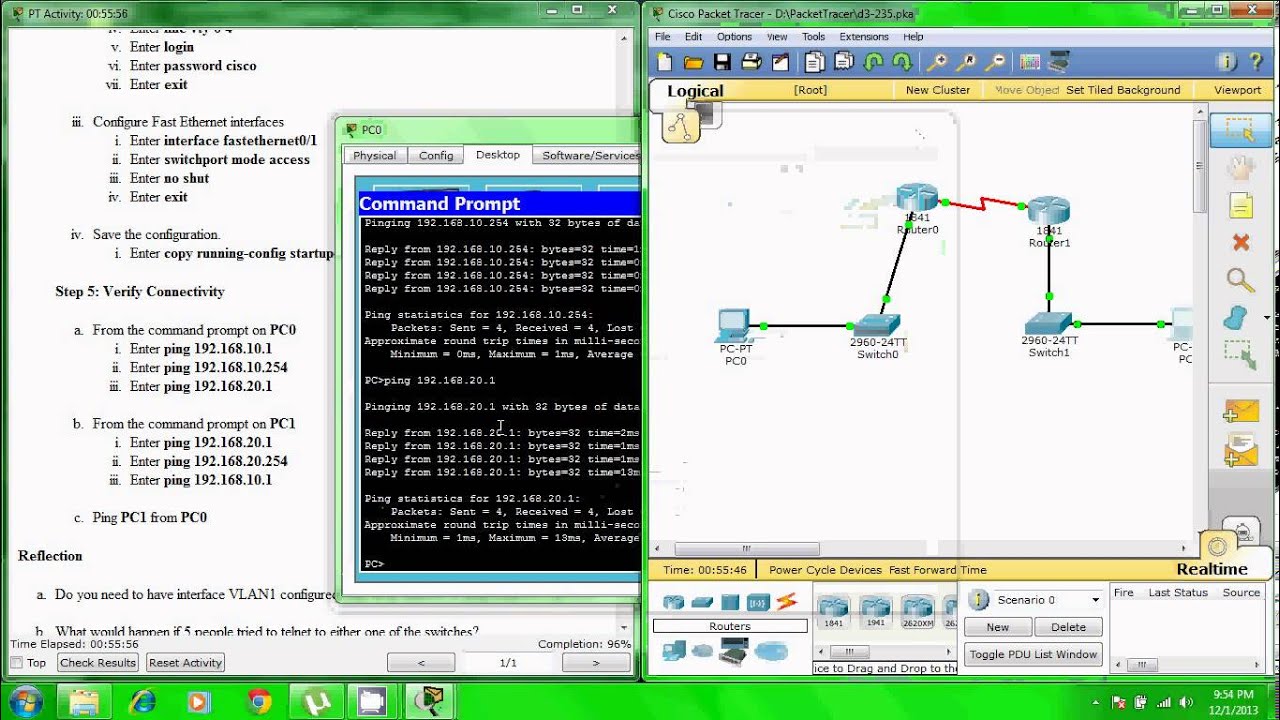Choose the Resize Shape tool
This screenshot has height=720, width=1280.
[x=1239, y=353]
